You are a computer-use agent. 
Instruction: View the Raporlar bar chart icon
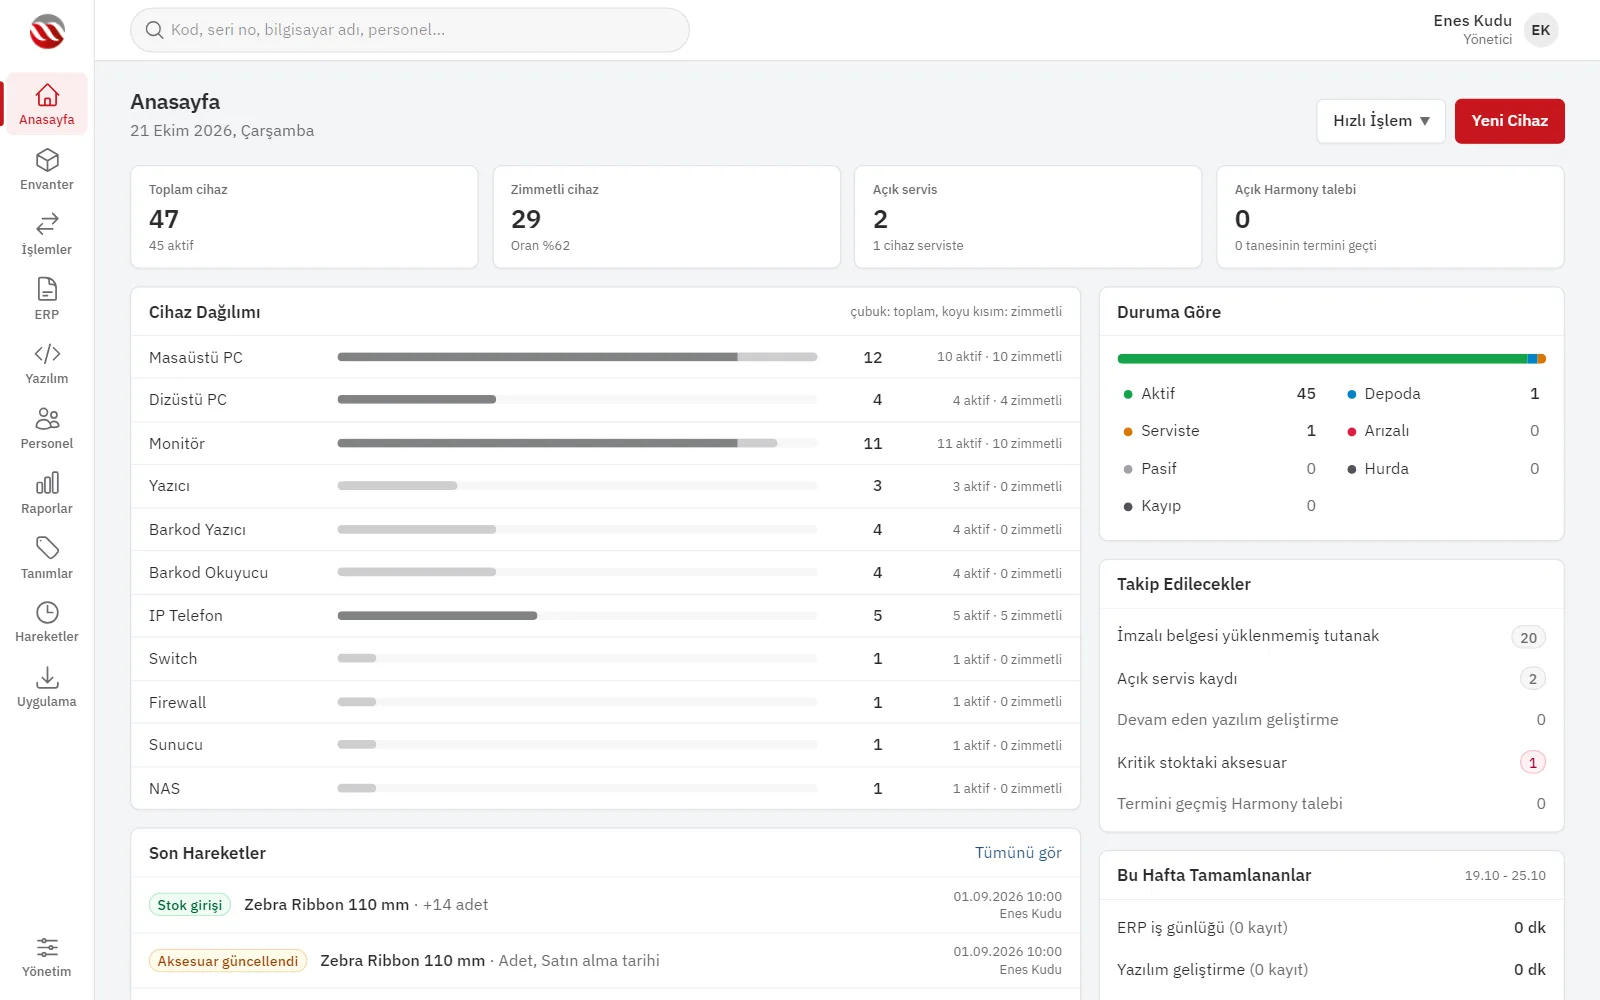tap(47, 483)
